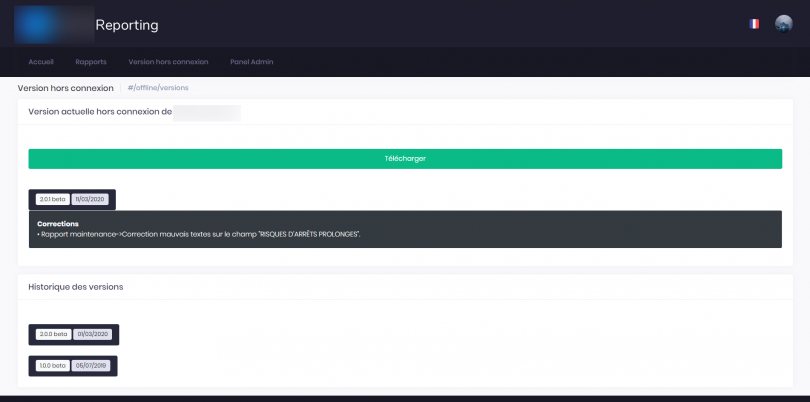Select Version hors connexion in navigation
Screen dimensions: 810x402
click(x=168, y=62)
